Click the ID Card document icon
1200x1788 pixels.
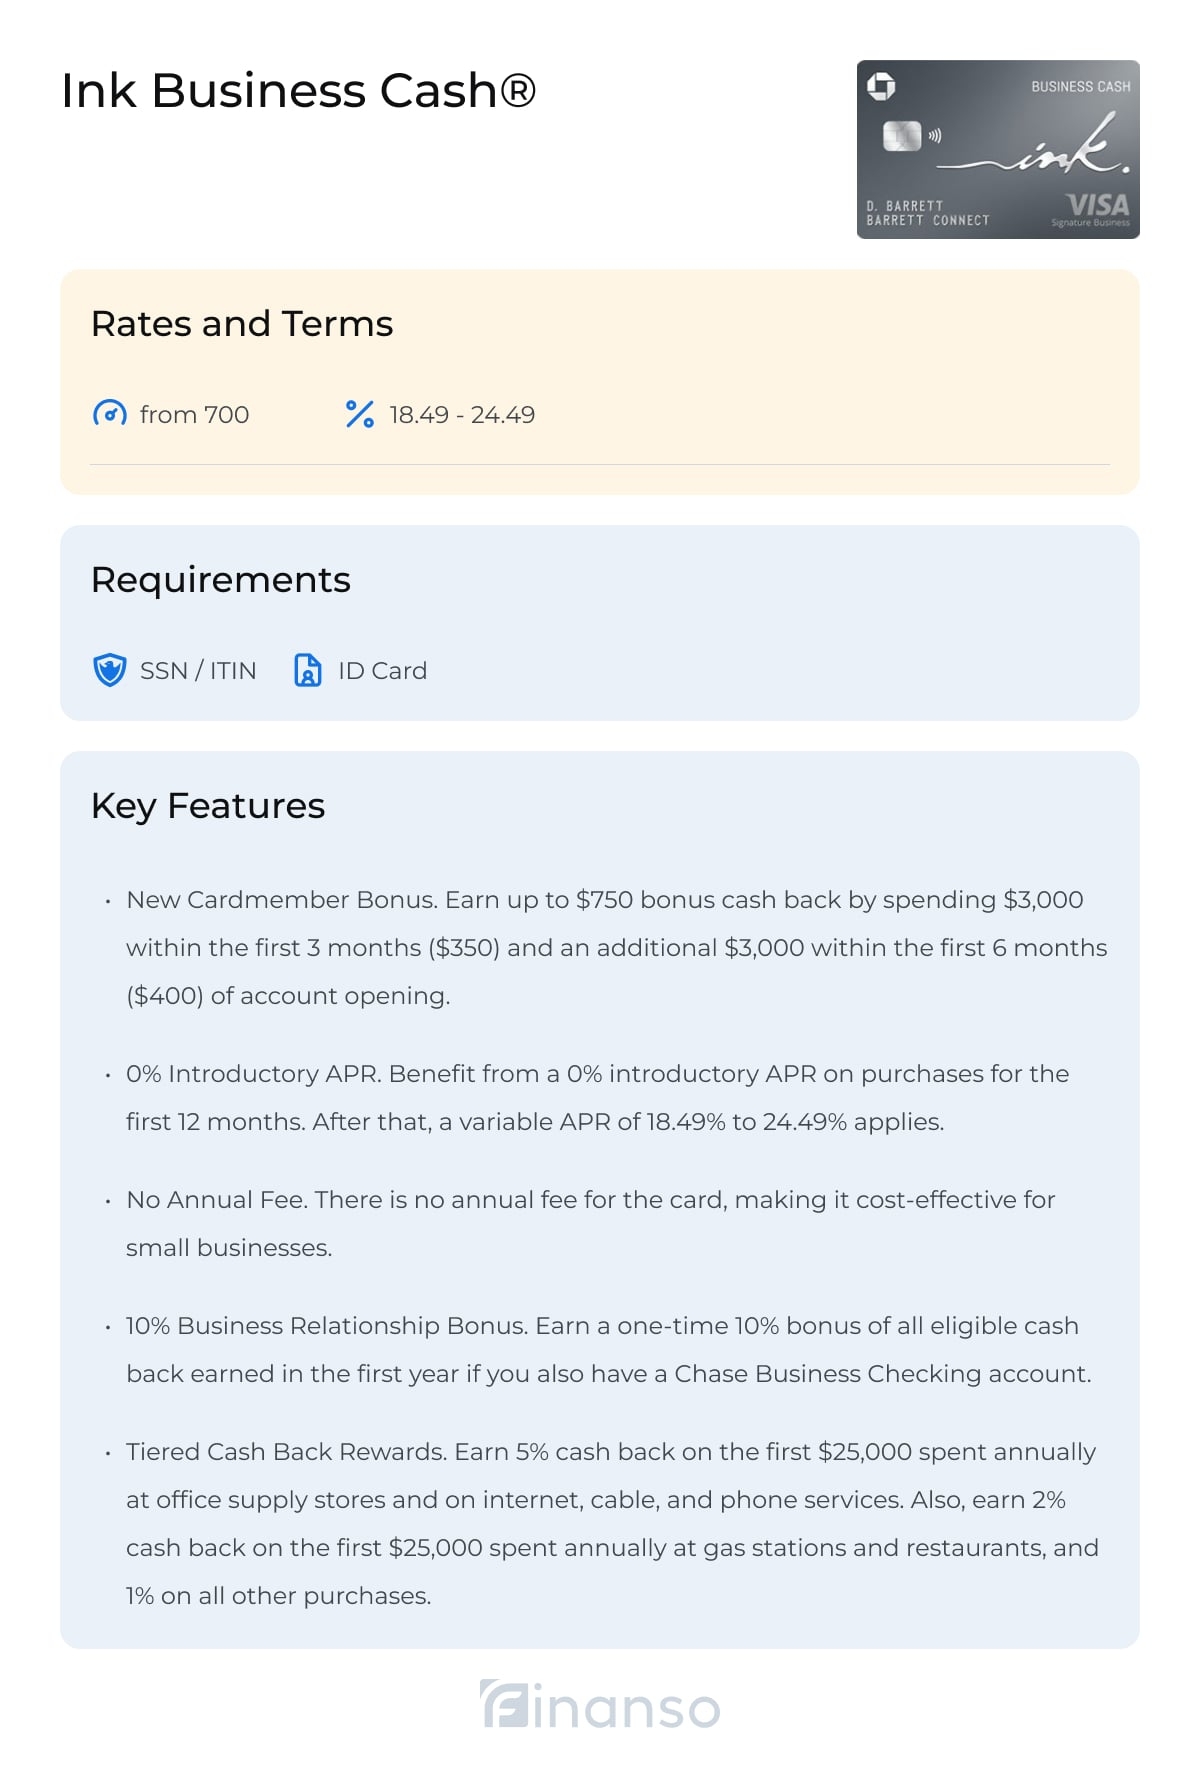click(308, 670)
